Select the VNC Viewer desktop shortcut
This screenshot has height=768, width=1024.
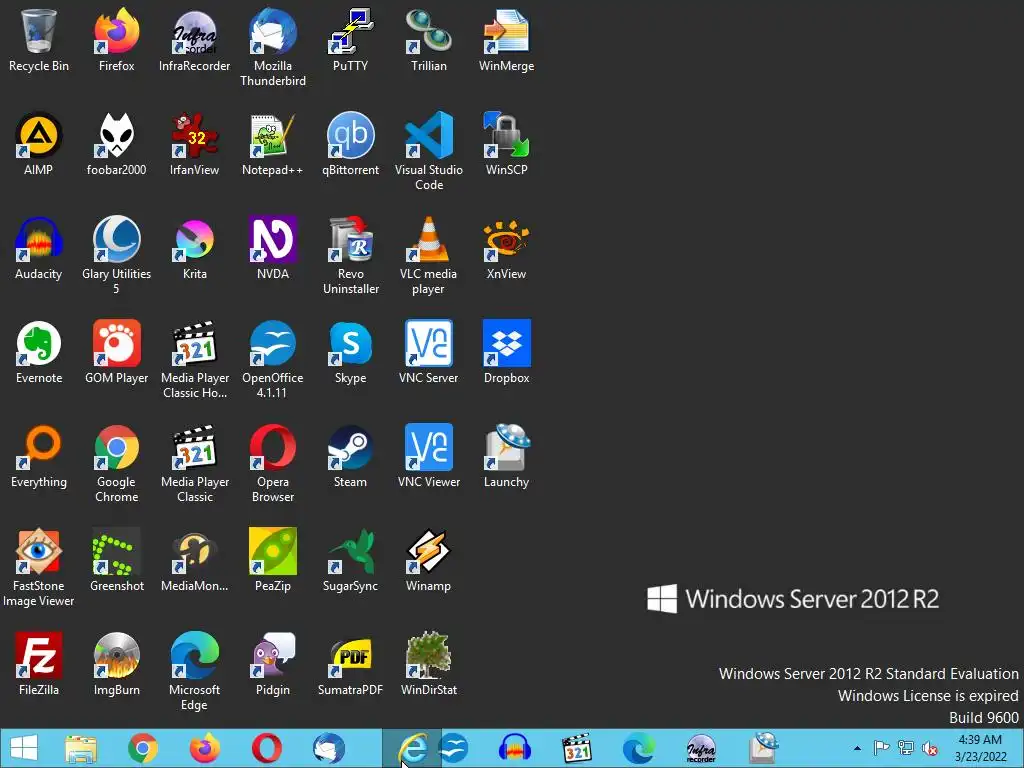click(428, 456)
